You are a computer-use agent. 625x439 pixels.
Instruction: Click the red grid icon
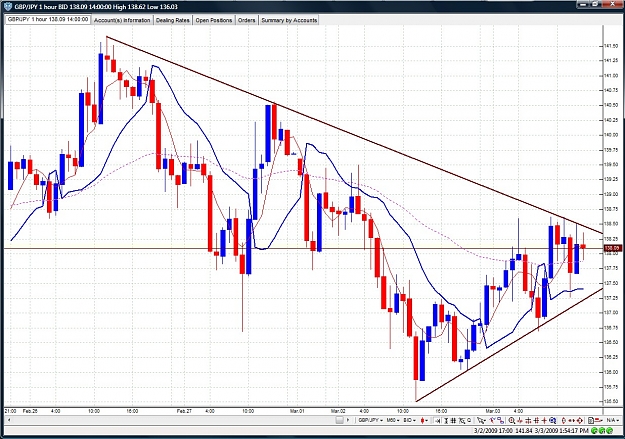click(x=537, y=420)
